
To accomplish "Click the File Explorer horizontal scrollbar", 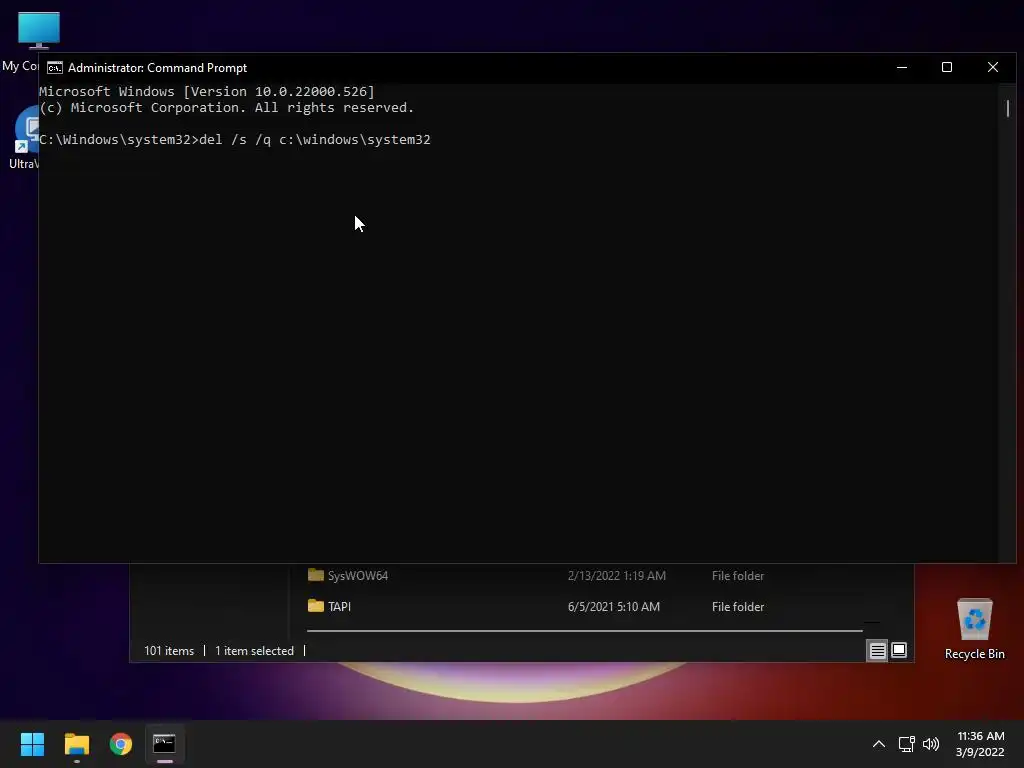I will 584,631.
